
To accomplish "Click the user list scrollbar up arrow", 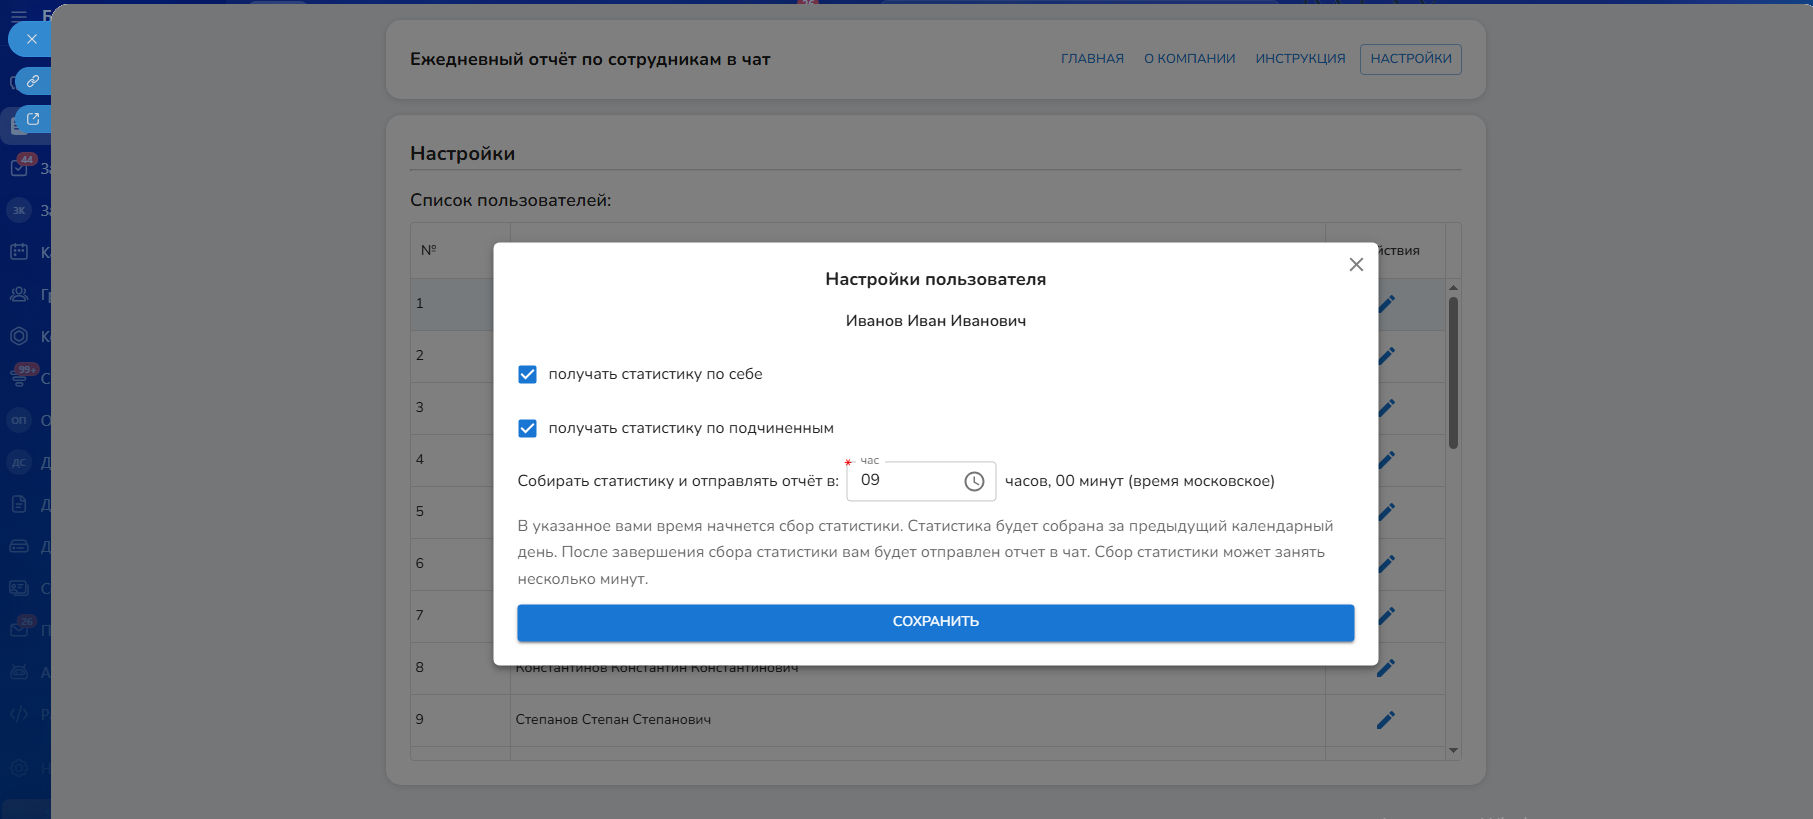I will pos(1453,288).
